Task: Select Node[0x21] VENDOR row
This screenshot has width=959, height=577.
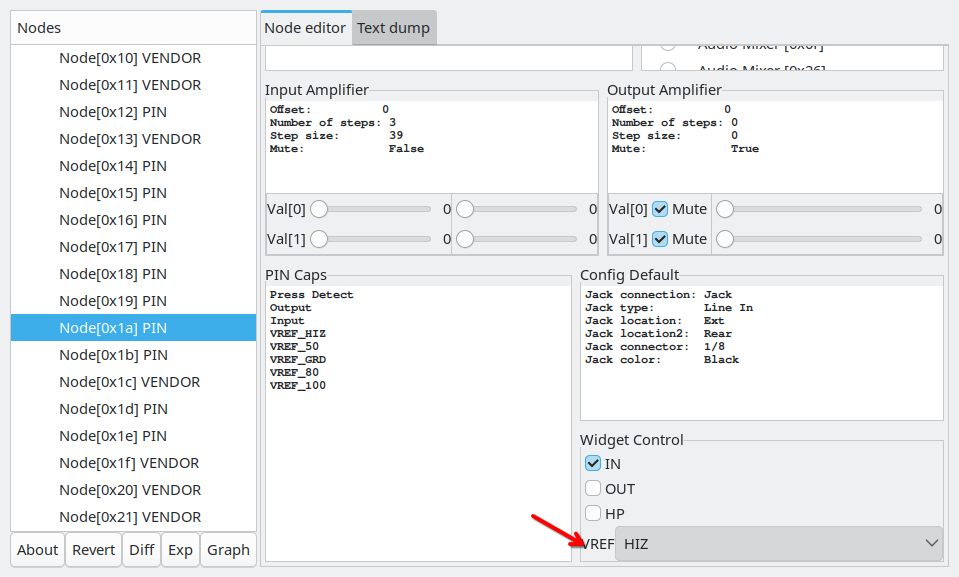Action: 133,516
